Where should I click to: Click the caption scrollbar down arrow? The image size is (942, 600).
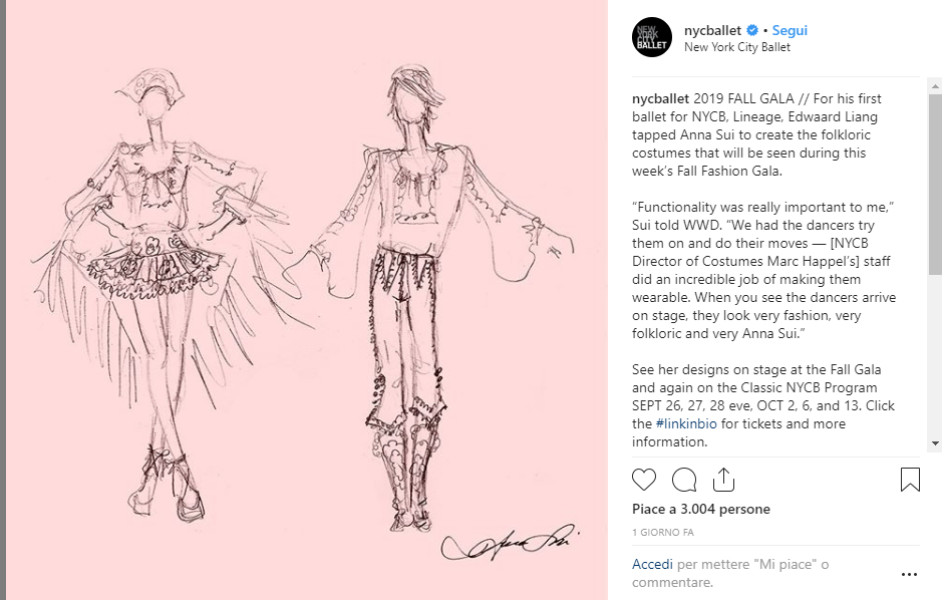click(935, 443)
